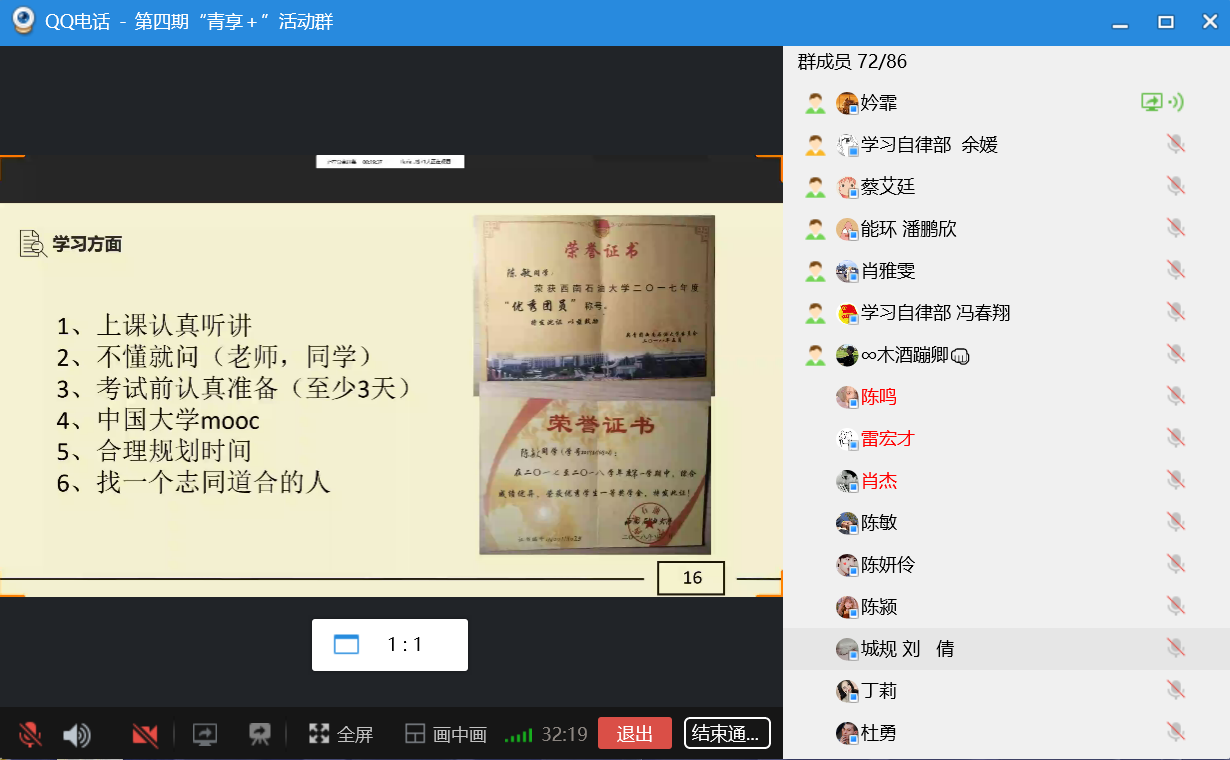Click the avatar of 雷宏才
Image resolution: width=1230 pixels, height=760 pixels.
pos(847,439)
